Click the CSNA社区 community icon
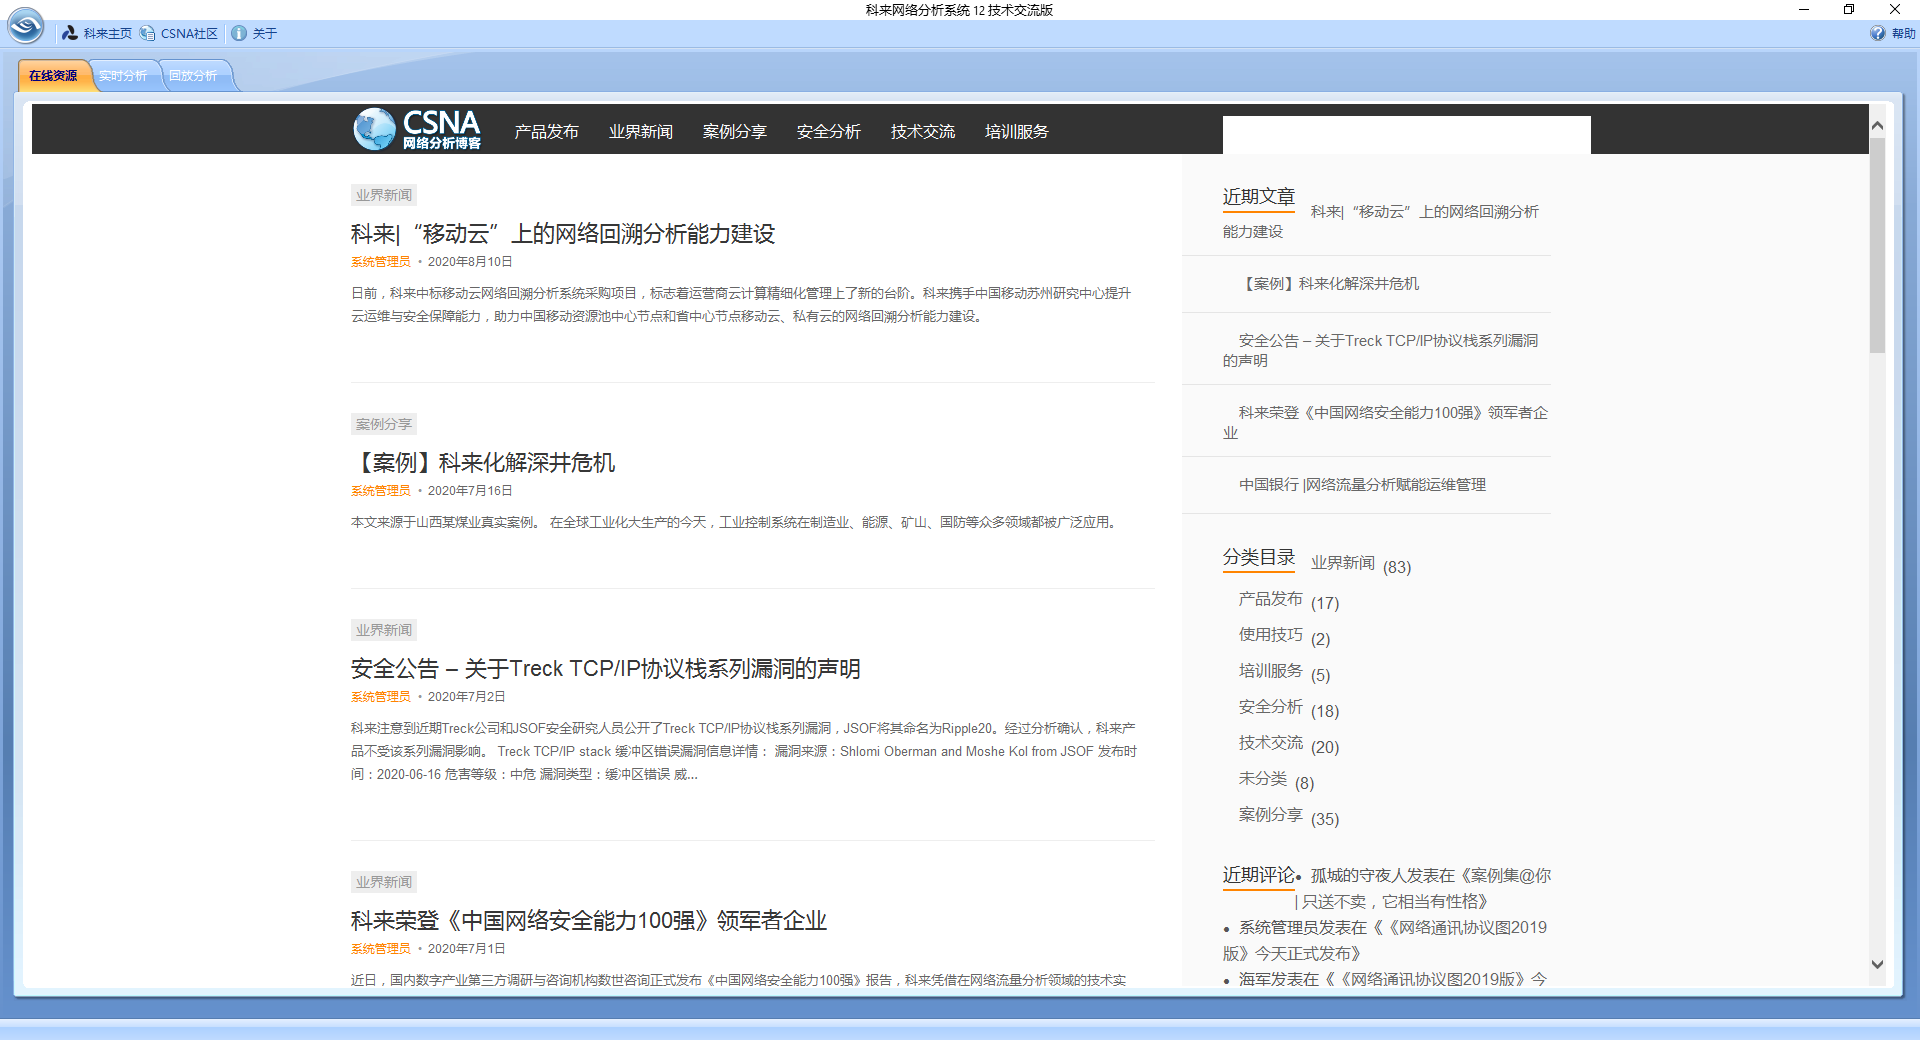This screenshot has width=1920, height=1040. (x=148, y=33)
